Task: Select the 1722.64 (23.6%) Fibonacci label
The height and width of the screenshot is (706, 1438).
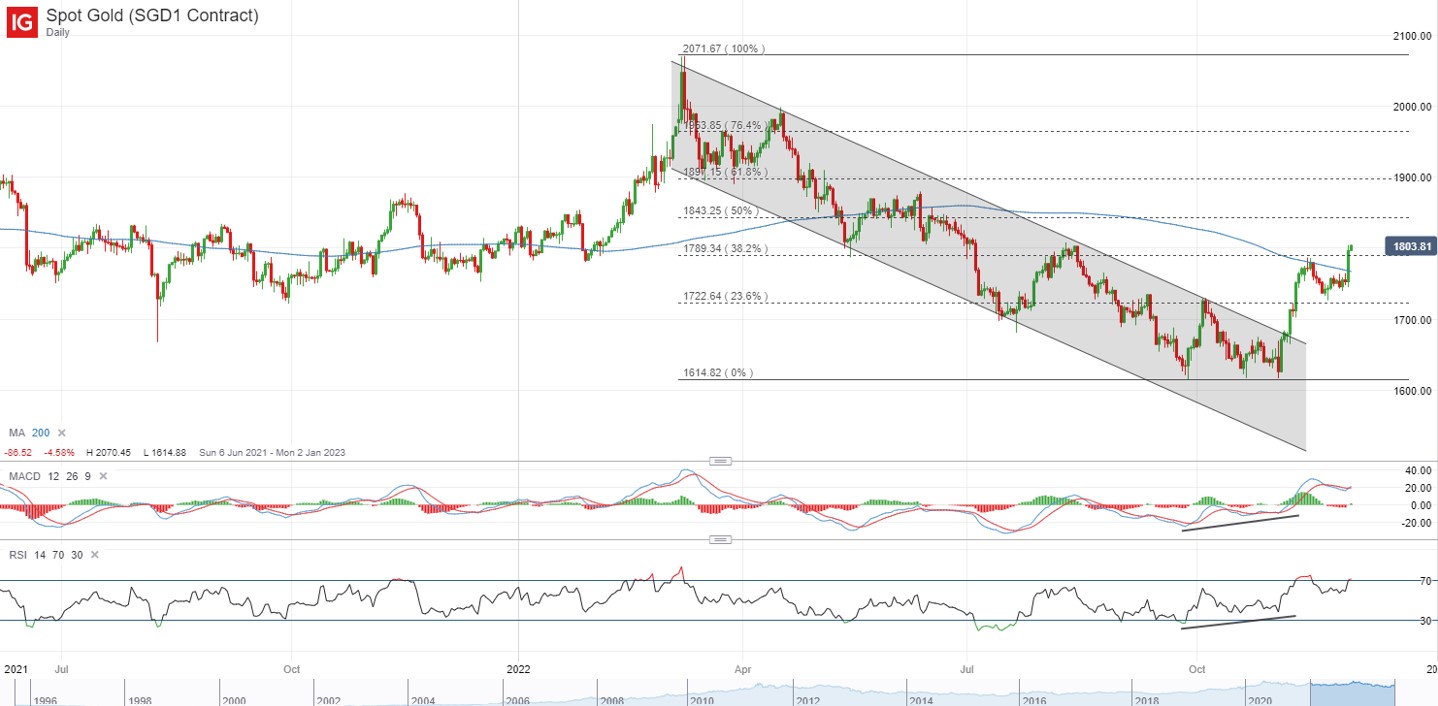Action: click(x=725, y=296)
